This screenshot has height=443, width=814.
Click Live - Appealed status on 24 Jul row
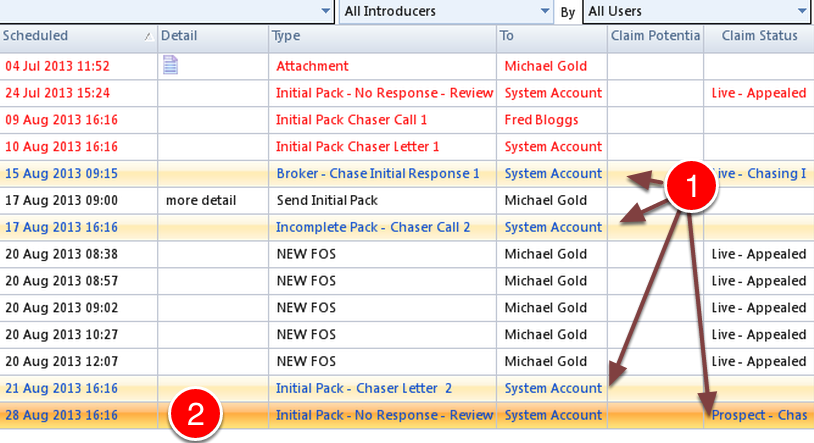(x=758, y=93)
